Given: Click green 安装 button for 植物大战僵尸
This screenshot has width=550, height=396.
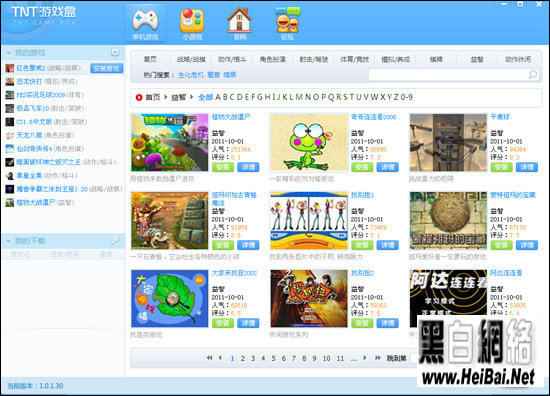Looking at the screenshot, I should (223, 167).
